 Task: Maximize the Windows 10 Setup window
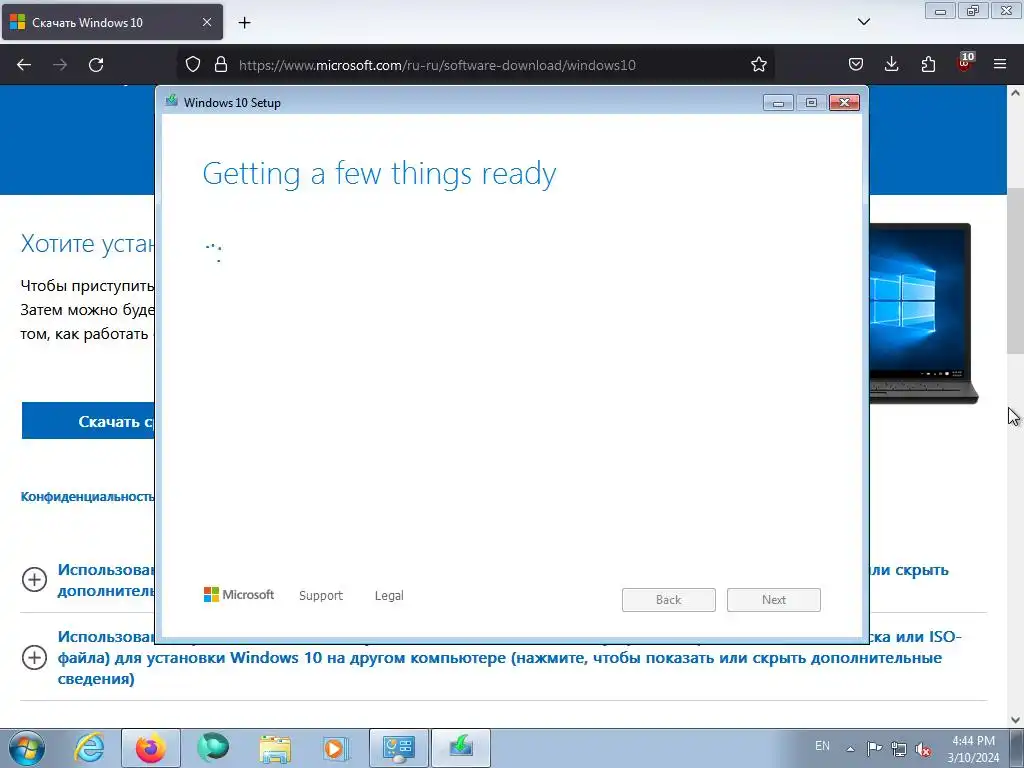pos(811,103)
